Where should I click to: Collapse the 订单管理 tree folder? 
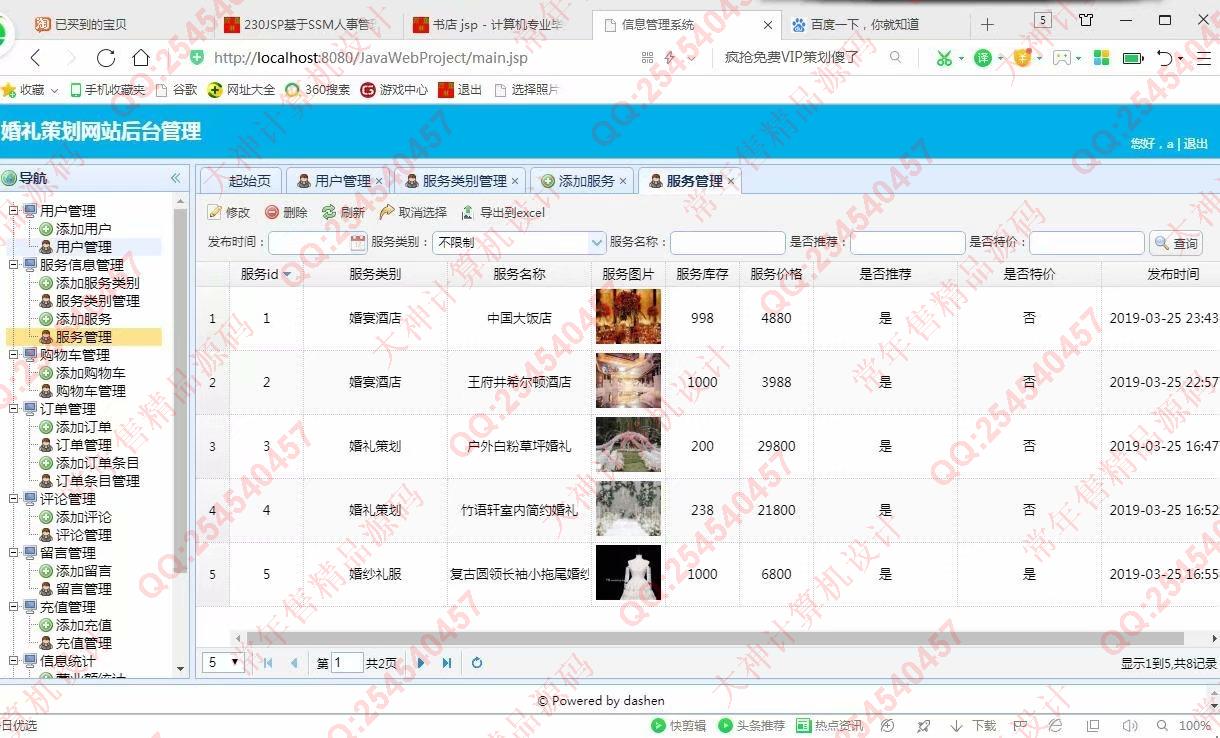14,409
